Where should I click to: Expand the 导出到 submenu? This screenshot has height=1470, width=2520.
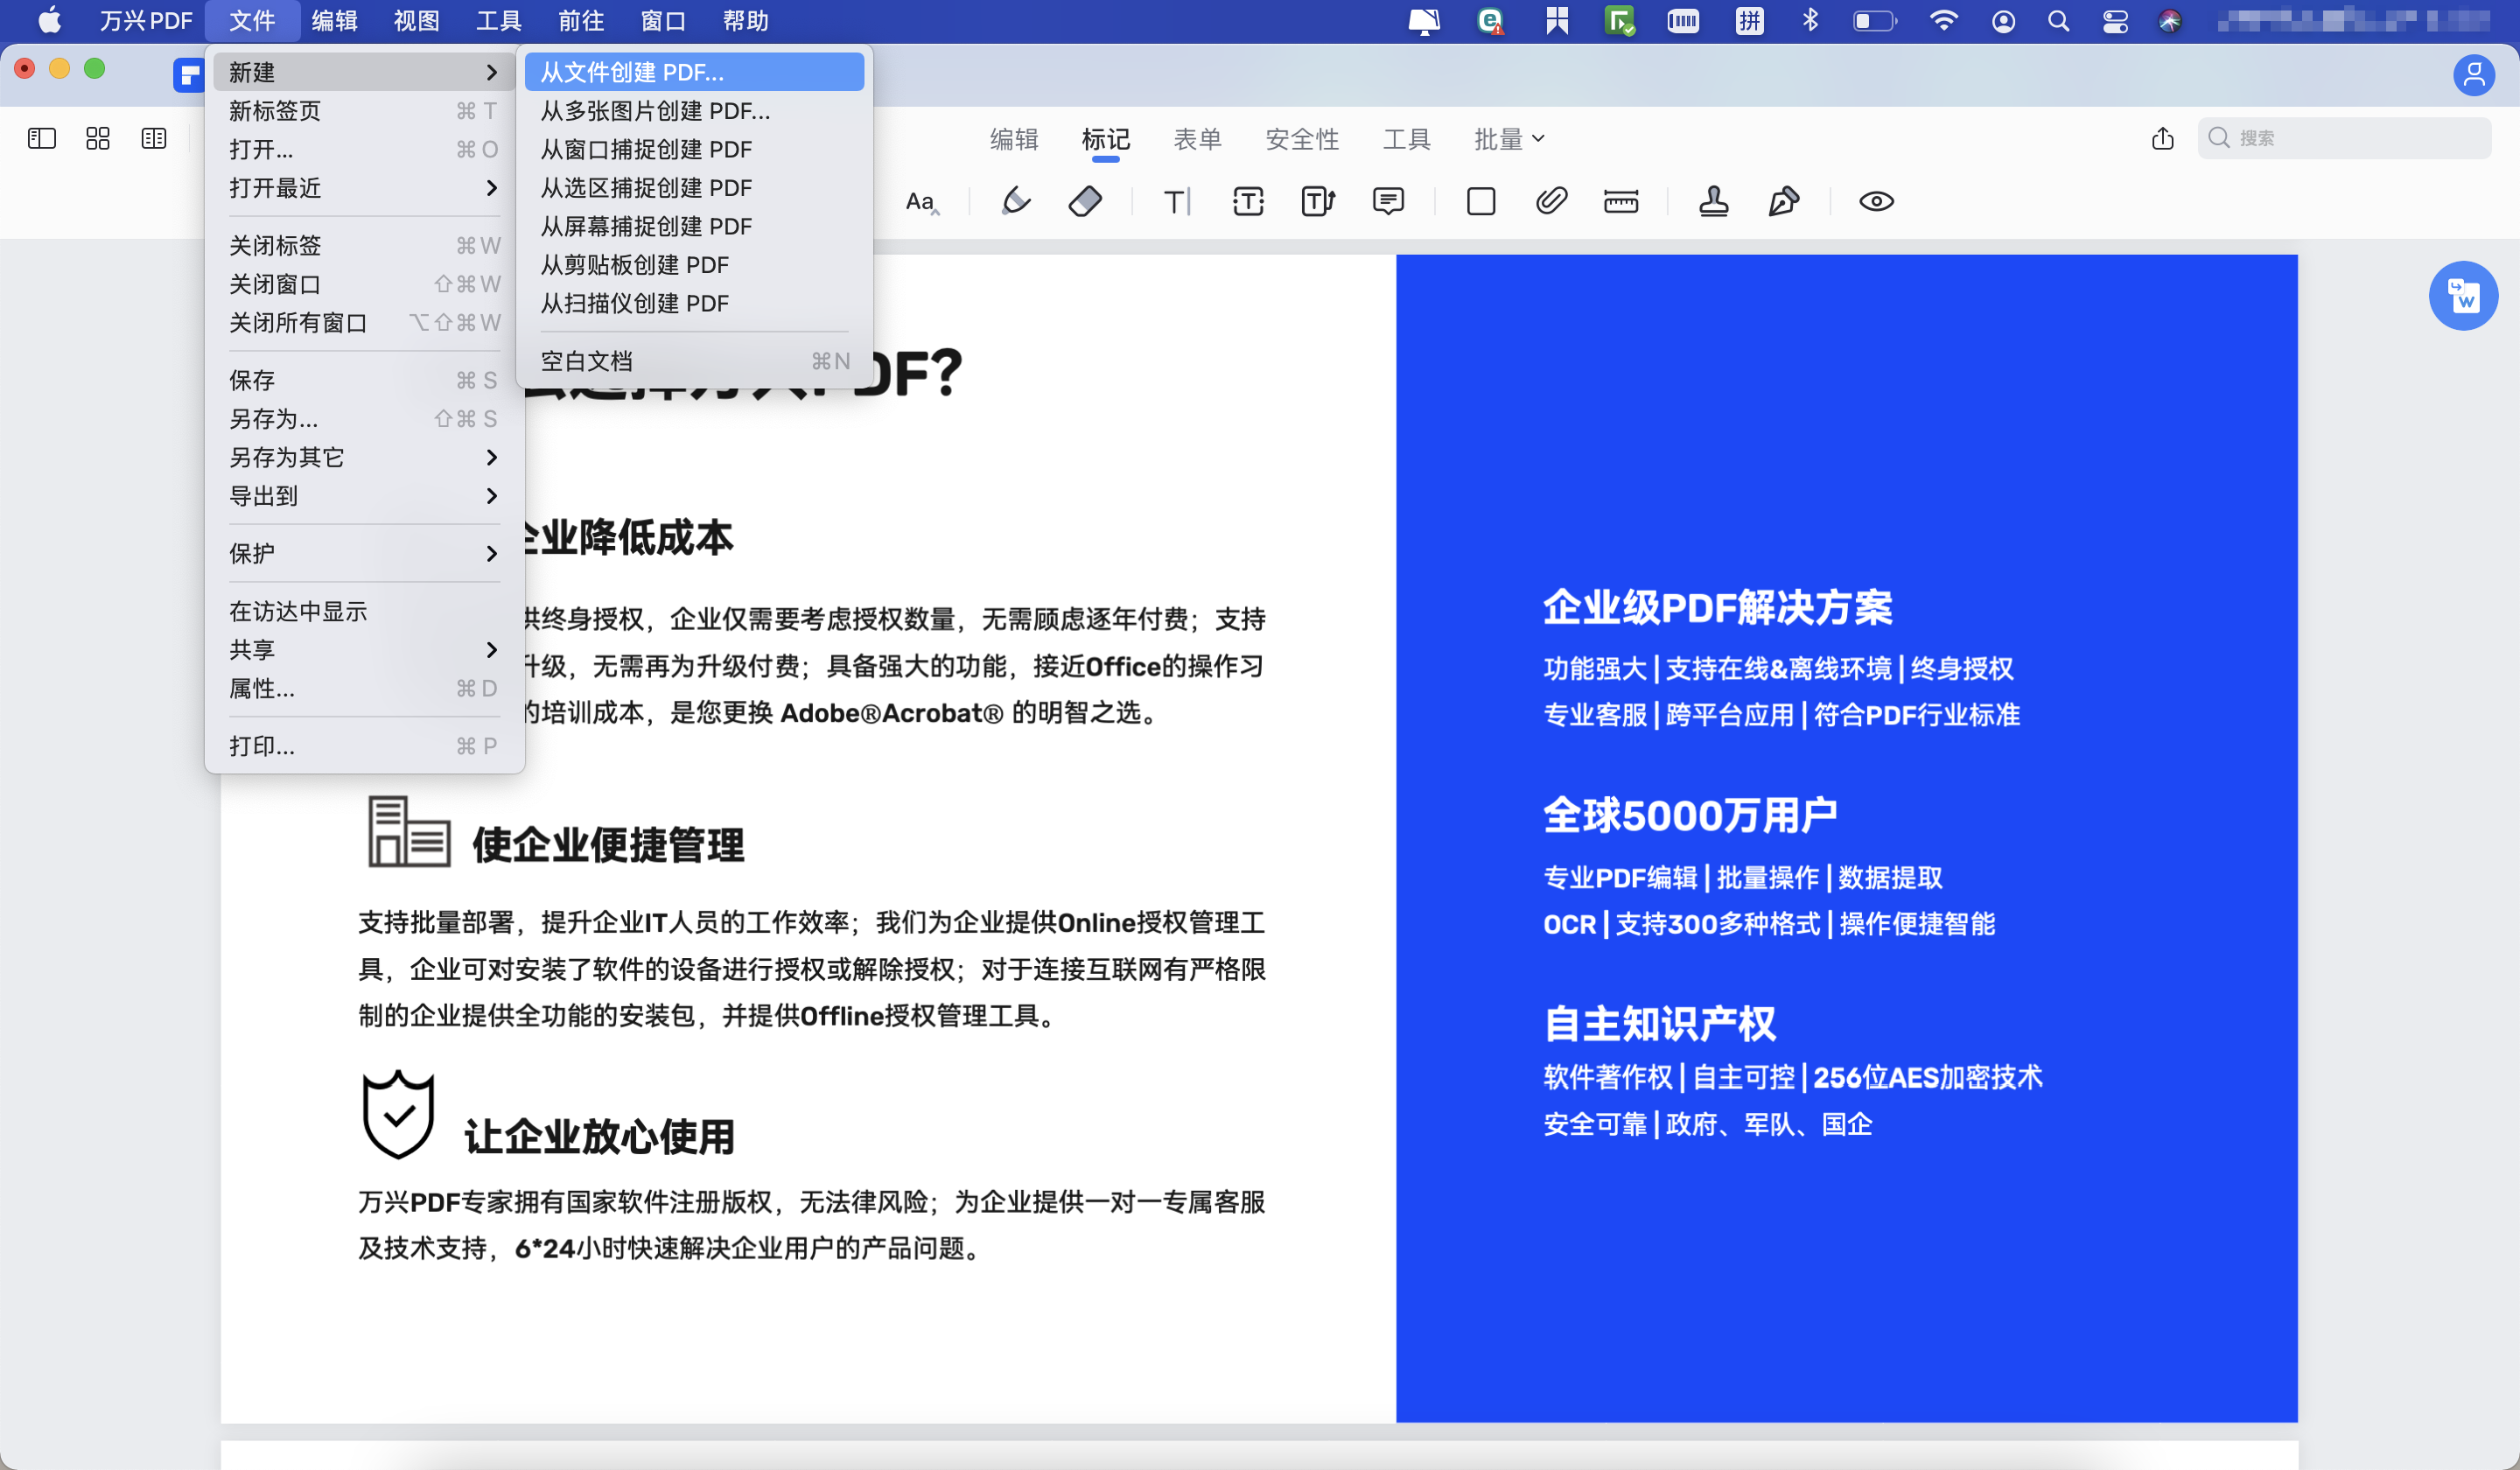click(x=264, y=496)
